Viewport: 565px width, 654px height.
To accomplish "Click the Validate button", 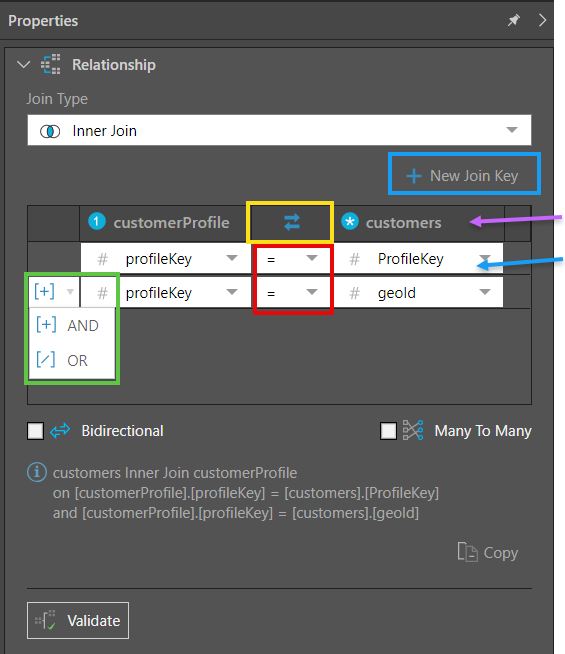I will (x=78, y=621).
